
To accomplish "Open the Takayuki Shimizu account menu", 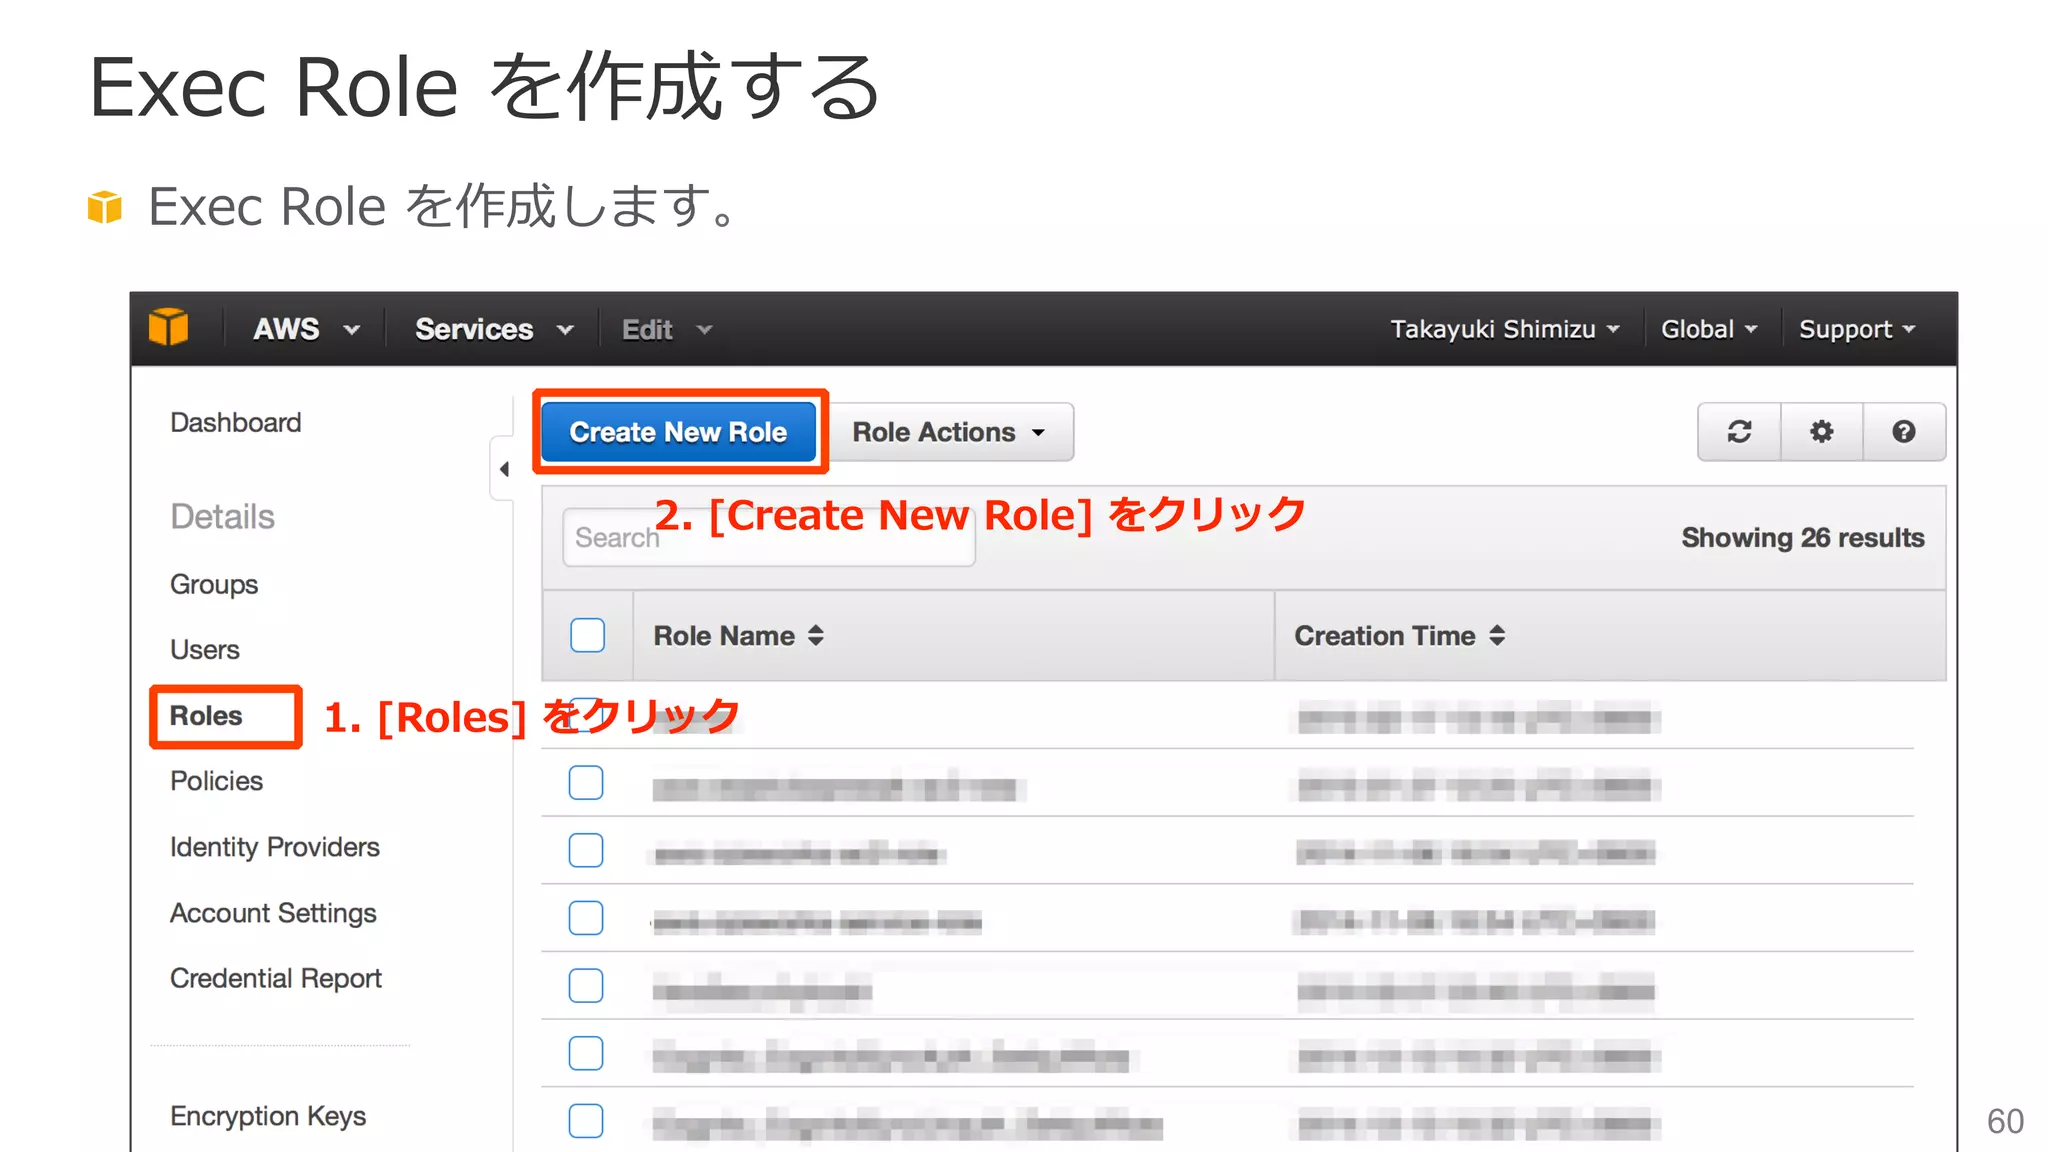I will point(1505,329).
